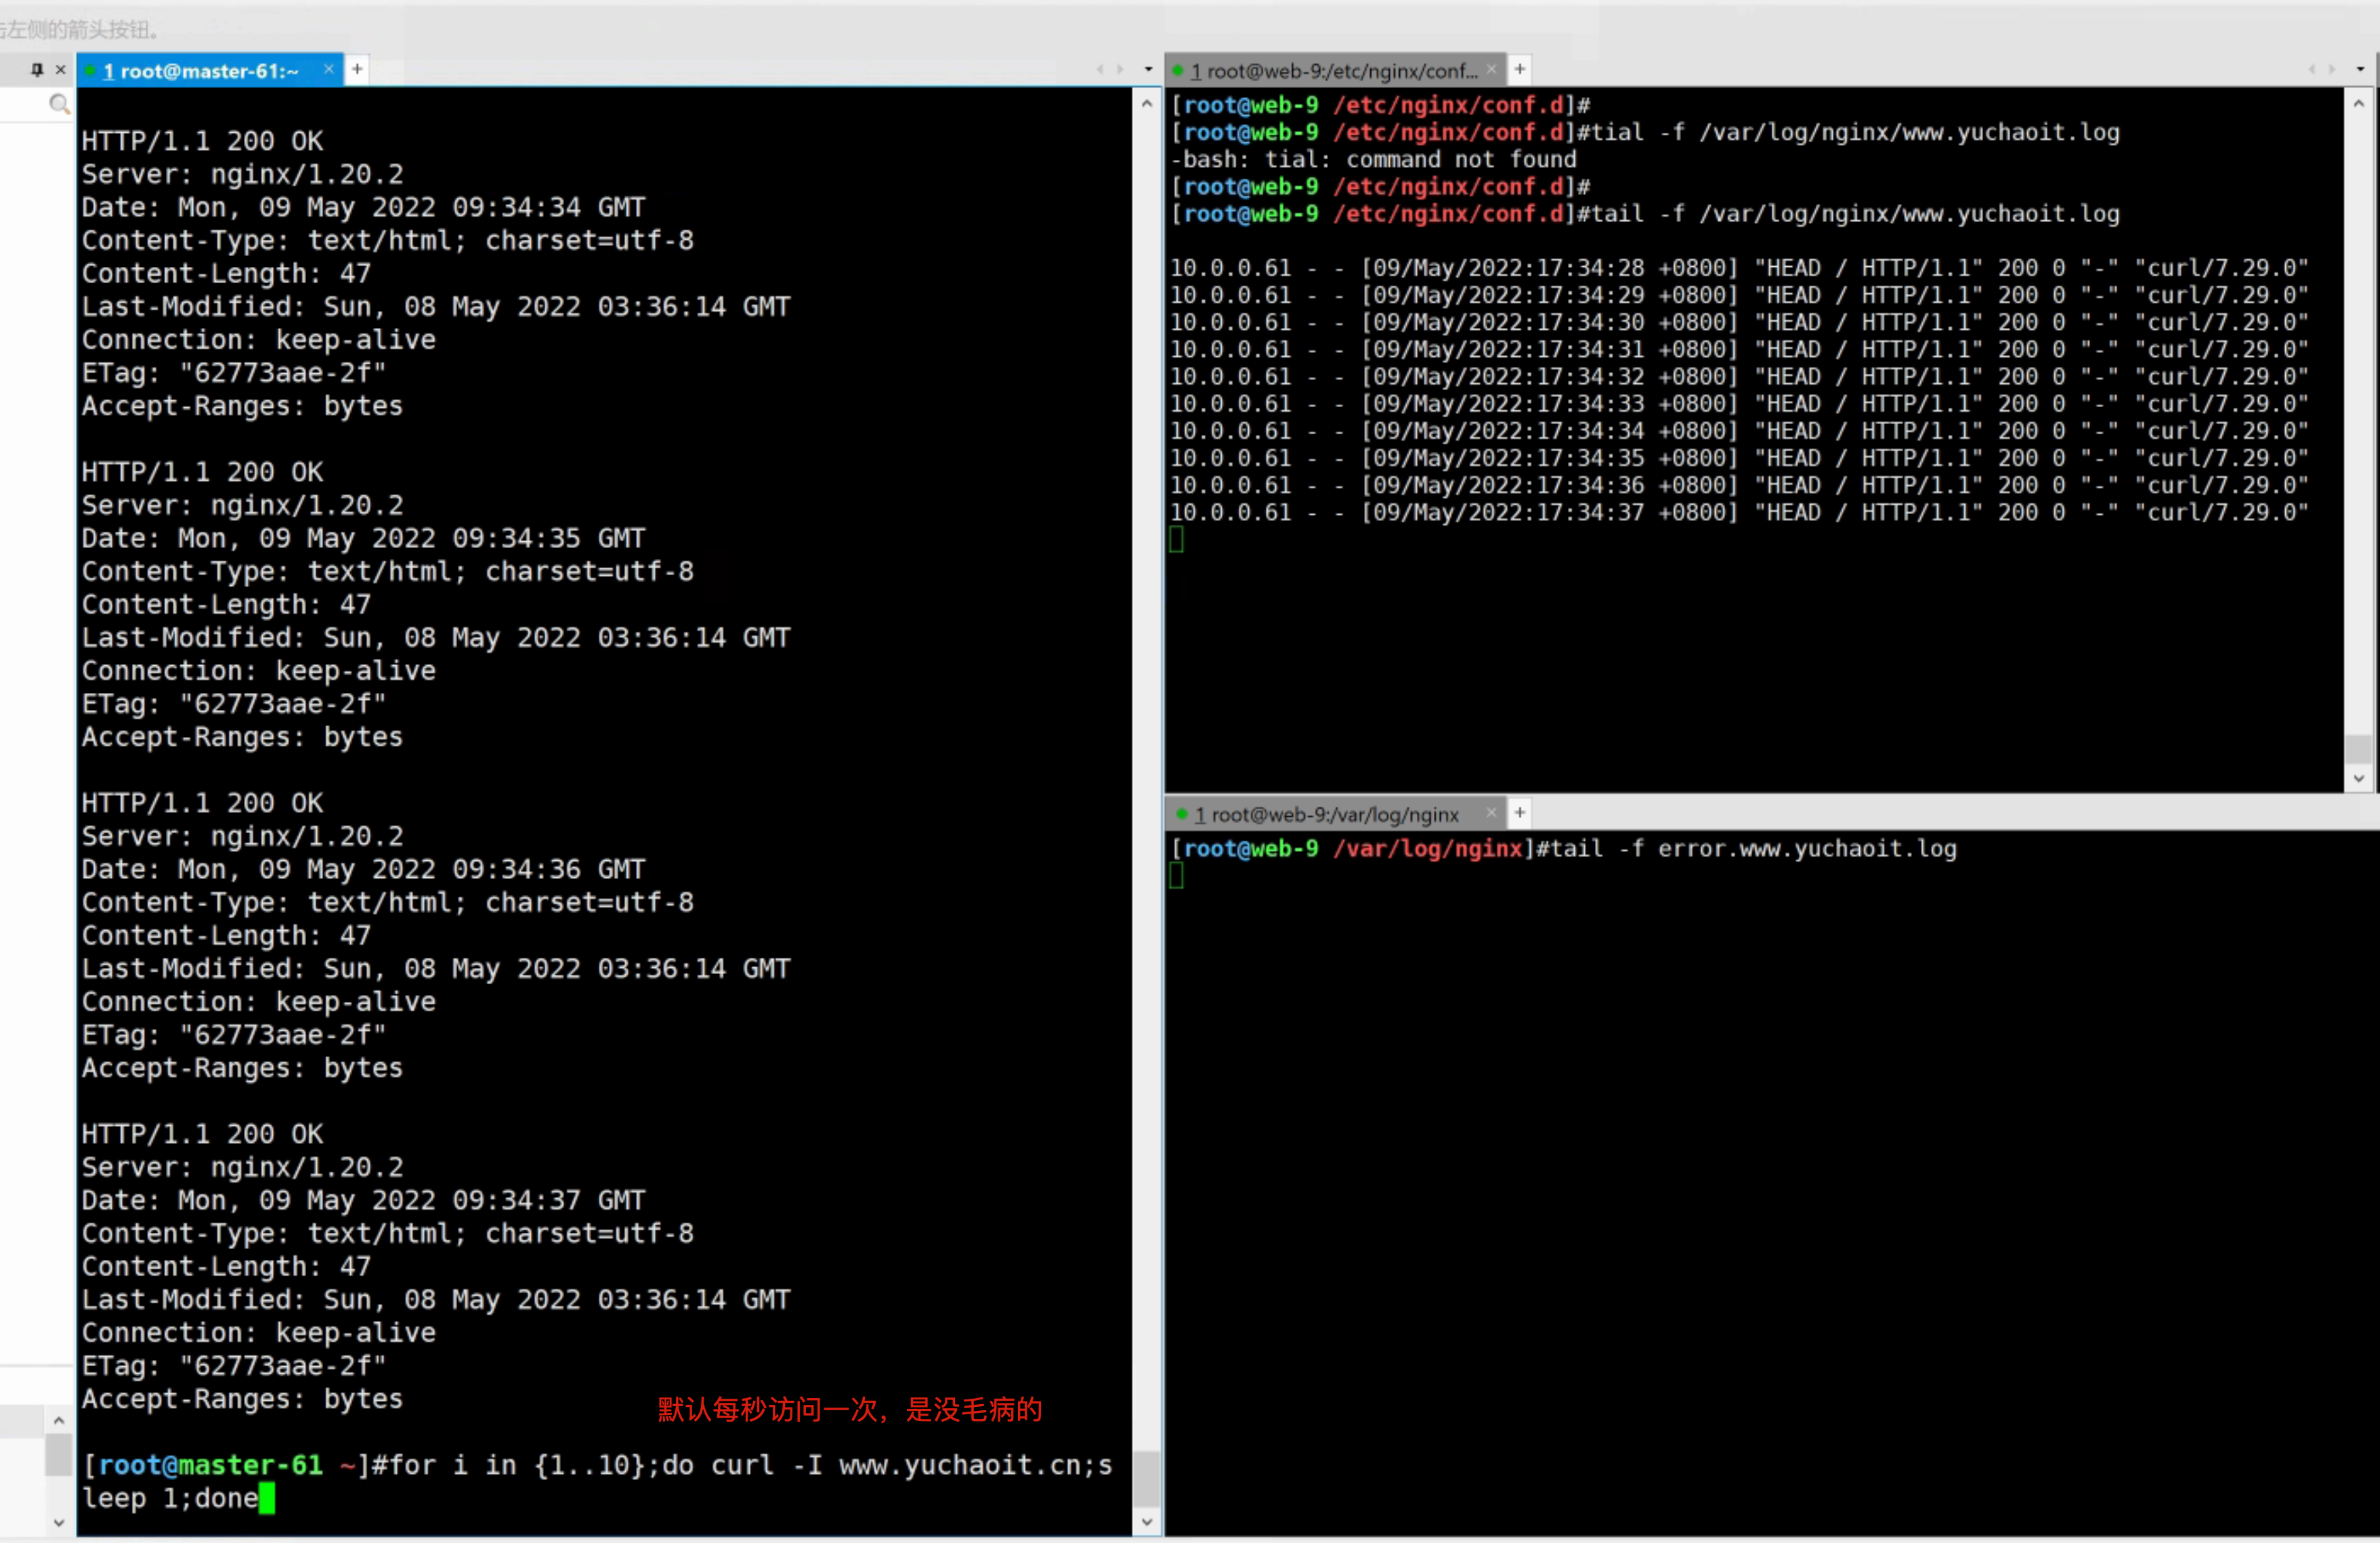Close the web-9 /var/log/nginx tab

click(x=1491, y=813)
